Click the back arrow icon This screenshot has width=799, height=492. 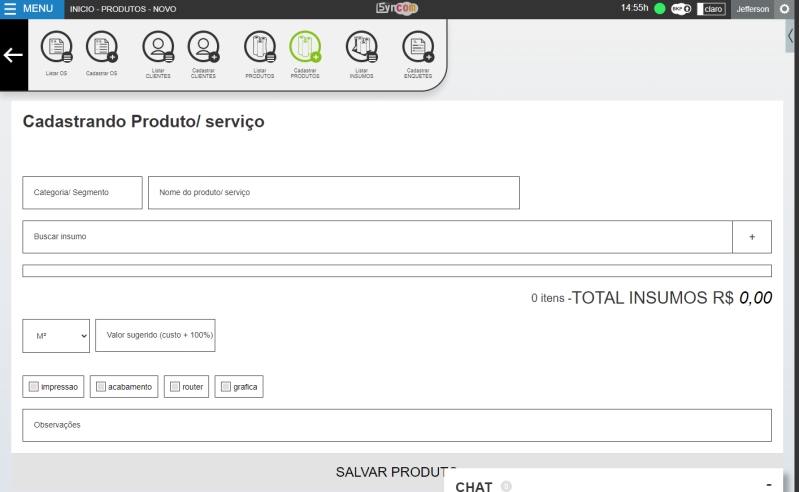(x=14, y=56)
